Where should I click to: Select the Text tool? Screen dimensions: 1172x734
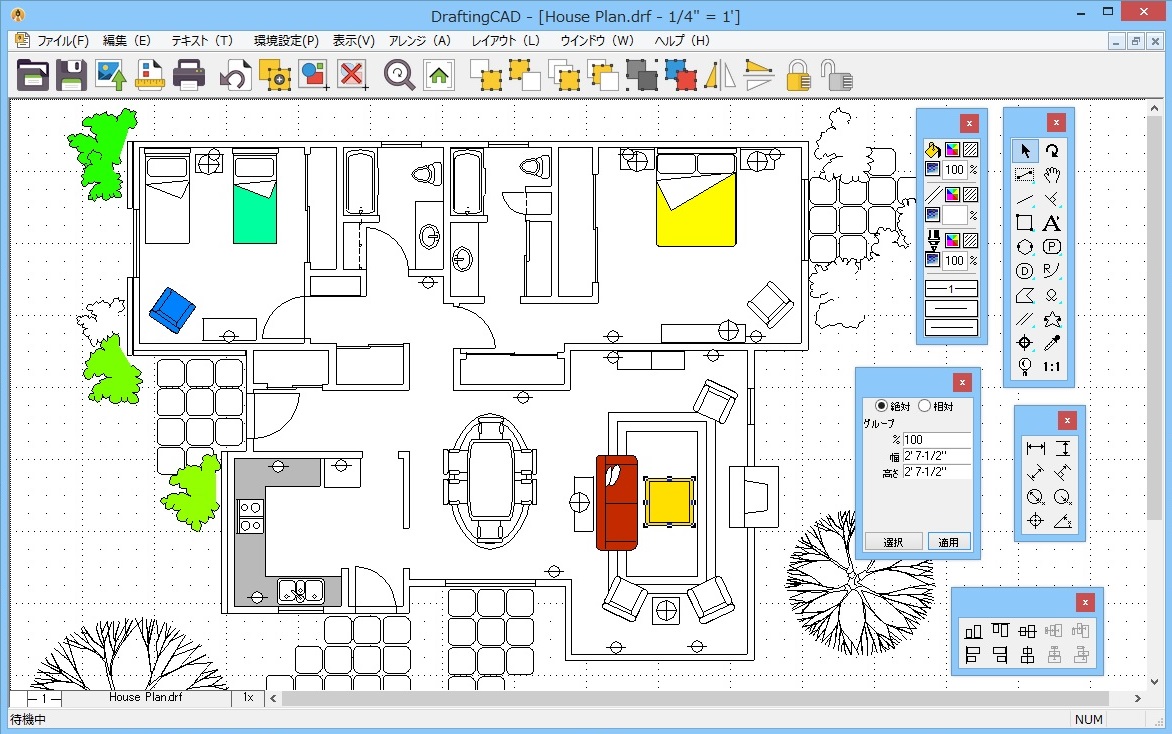tap(1051, 223)
